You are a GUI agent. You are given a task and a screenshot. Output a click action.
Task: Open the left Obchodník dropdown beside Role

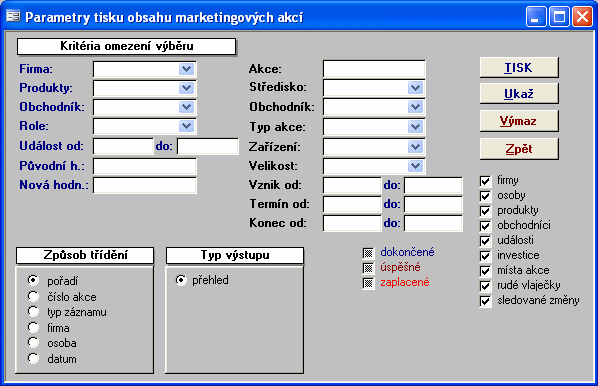186,107
